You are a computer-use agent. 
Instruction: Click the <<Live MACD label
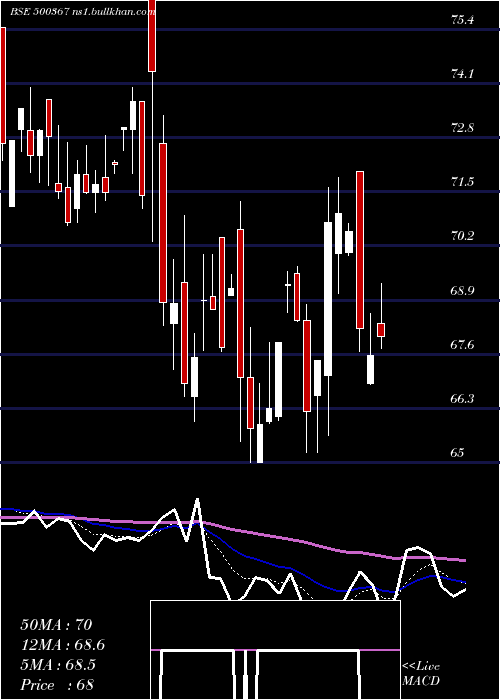pos(421,674)
